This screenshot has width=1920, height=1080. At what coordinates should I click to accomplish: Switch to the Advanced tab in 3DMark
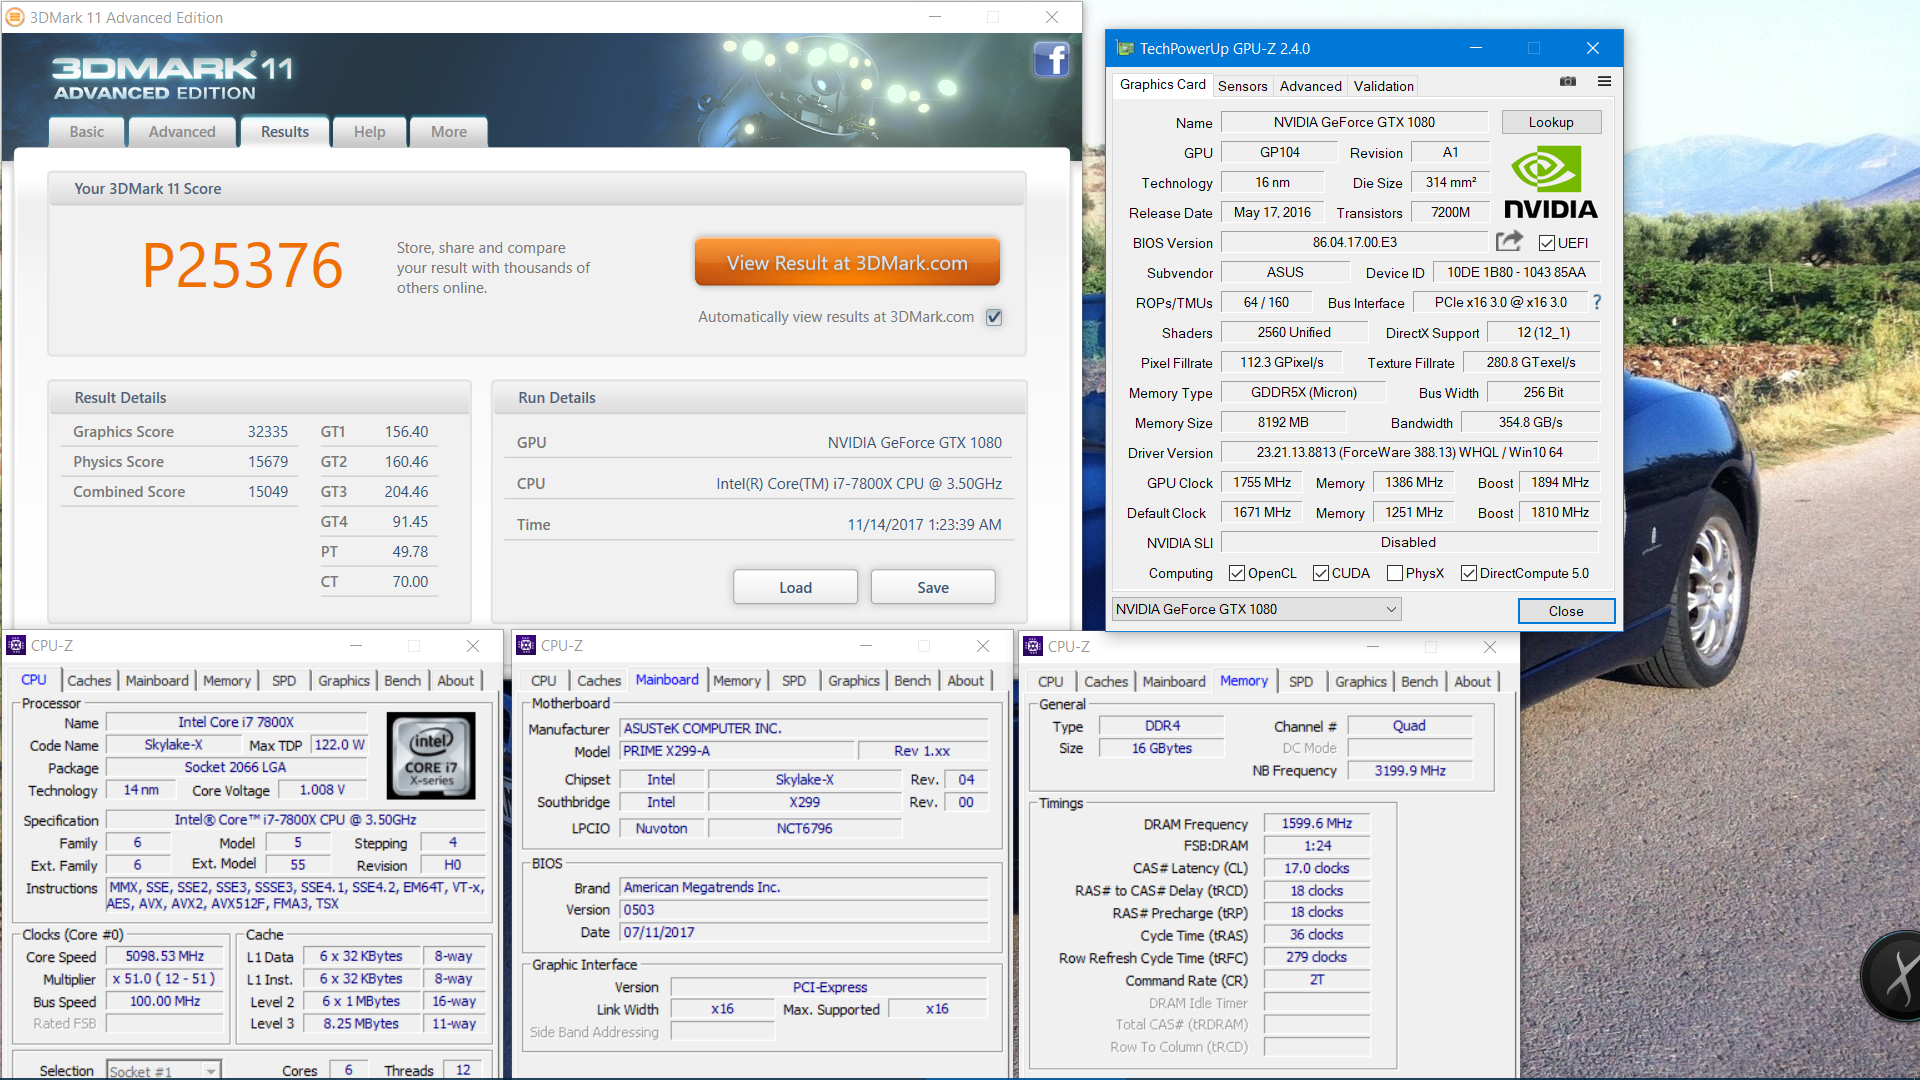[182, 132]
